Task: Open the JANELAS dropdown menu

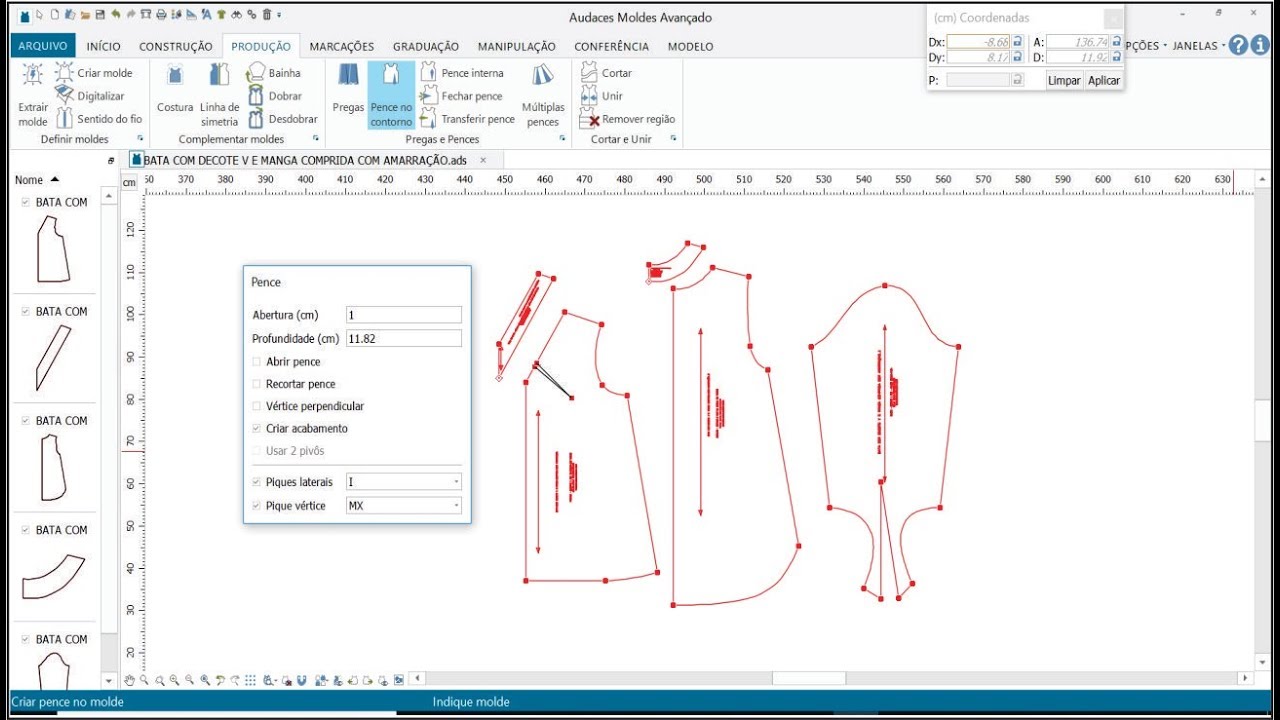Action: coord(1198,46)
